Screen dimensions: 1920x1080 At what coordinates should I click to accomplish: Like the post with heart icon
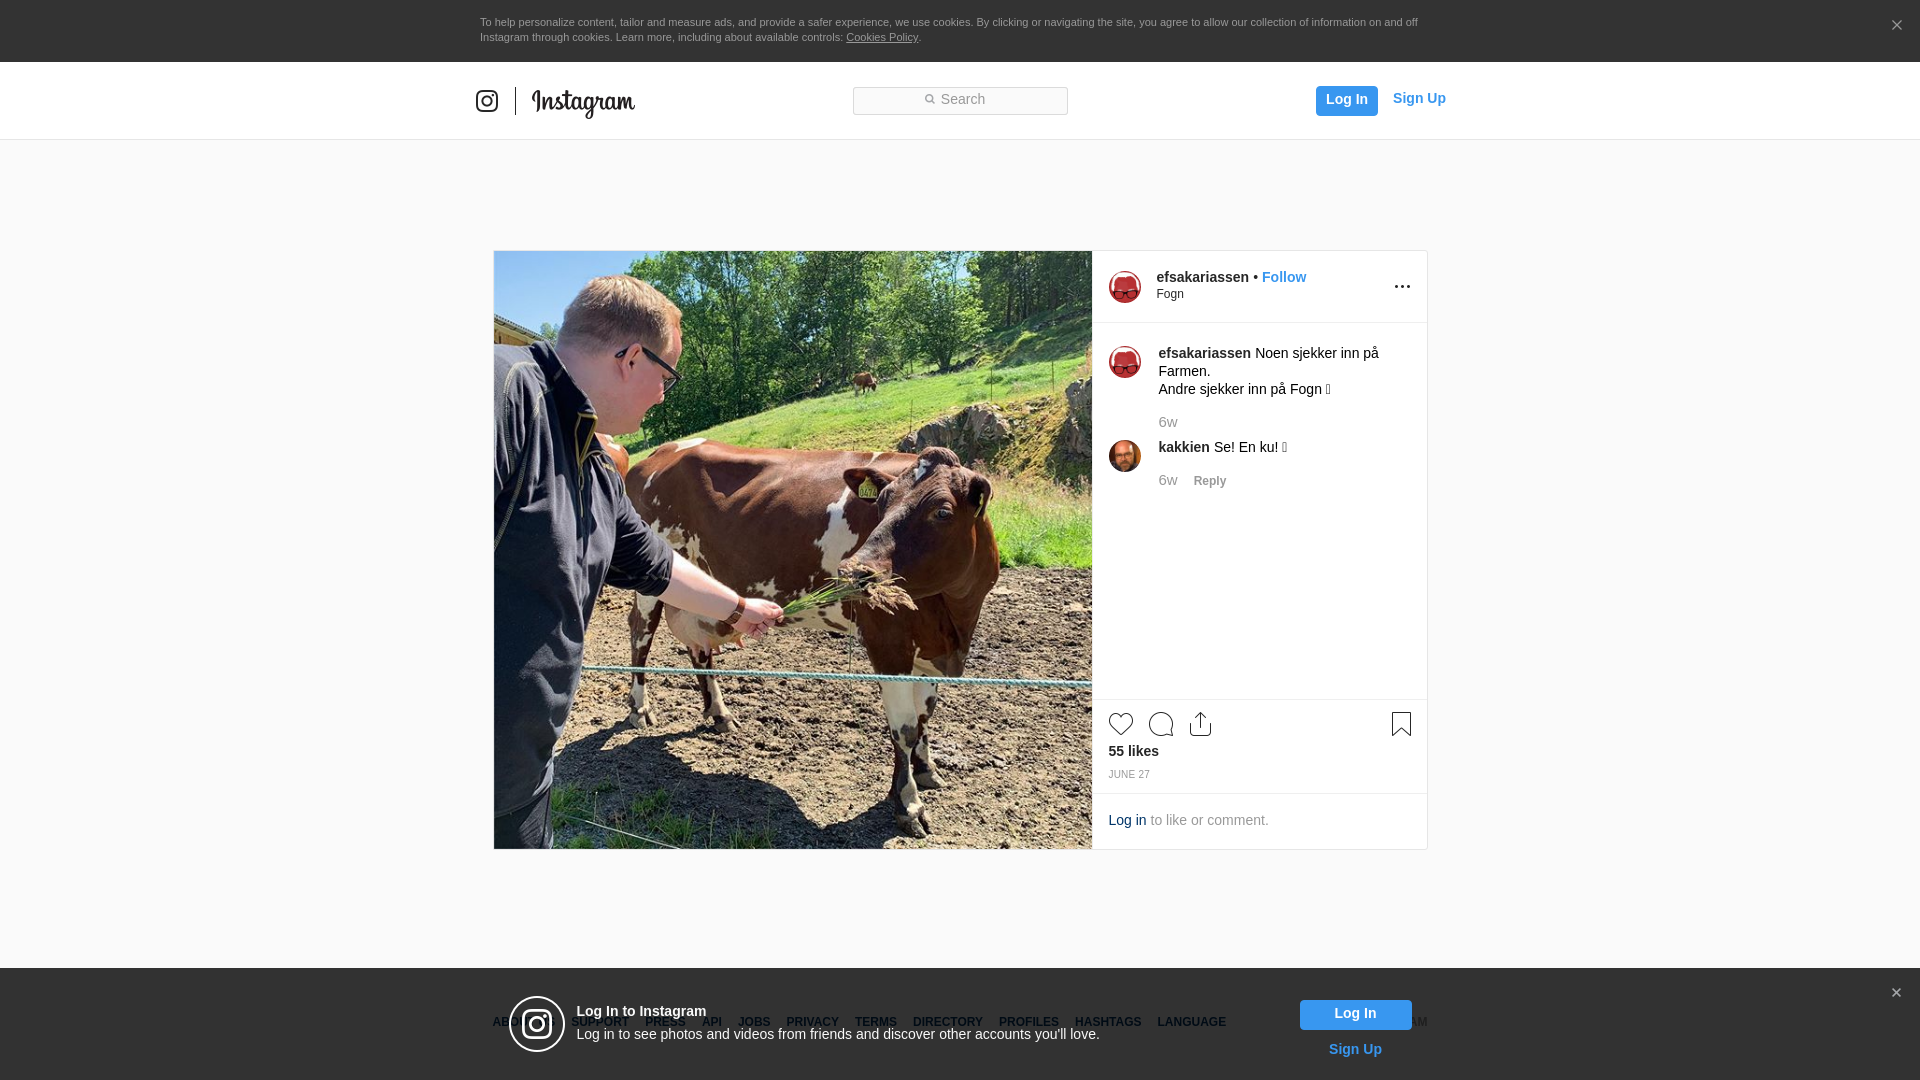pyautogui.click(x=1121, y=724)
